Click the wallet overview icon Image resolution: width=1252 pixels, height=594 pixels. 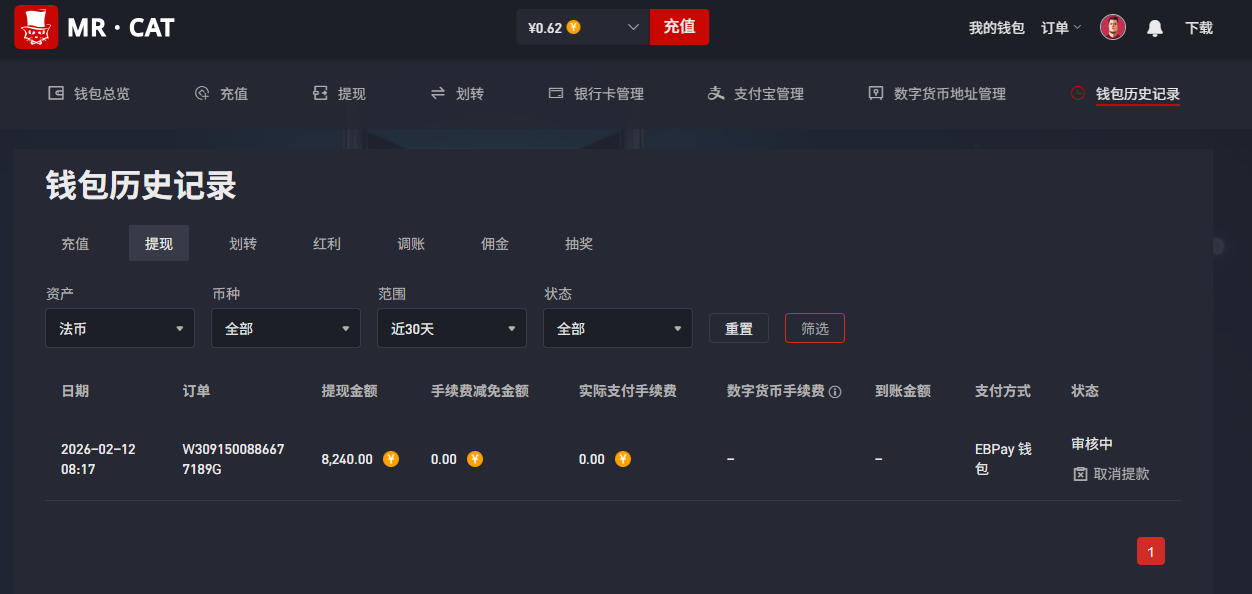[x=56, y=93]
